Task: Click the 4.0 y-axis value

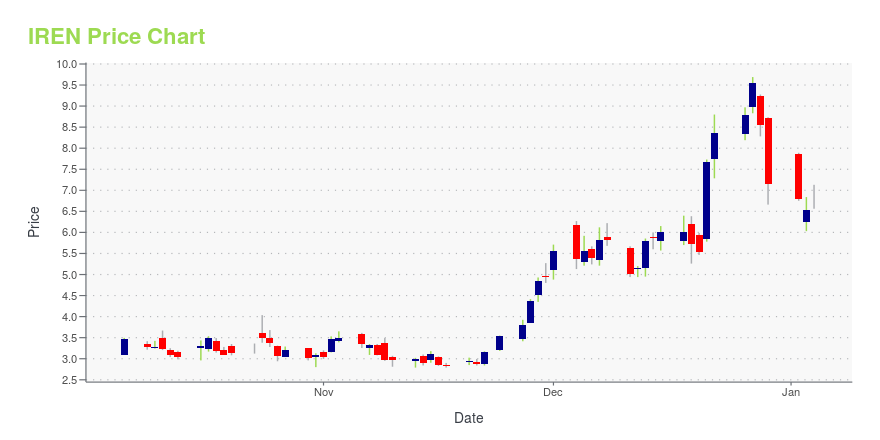Action: click(x=70, y=317)
